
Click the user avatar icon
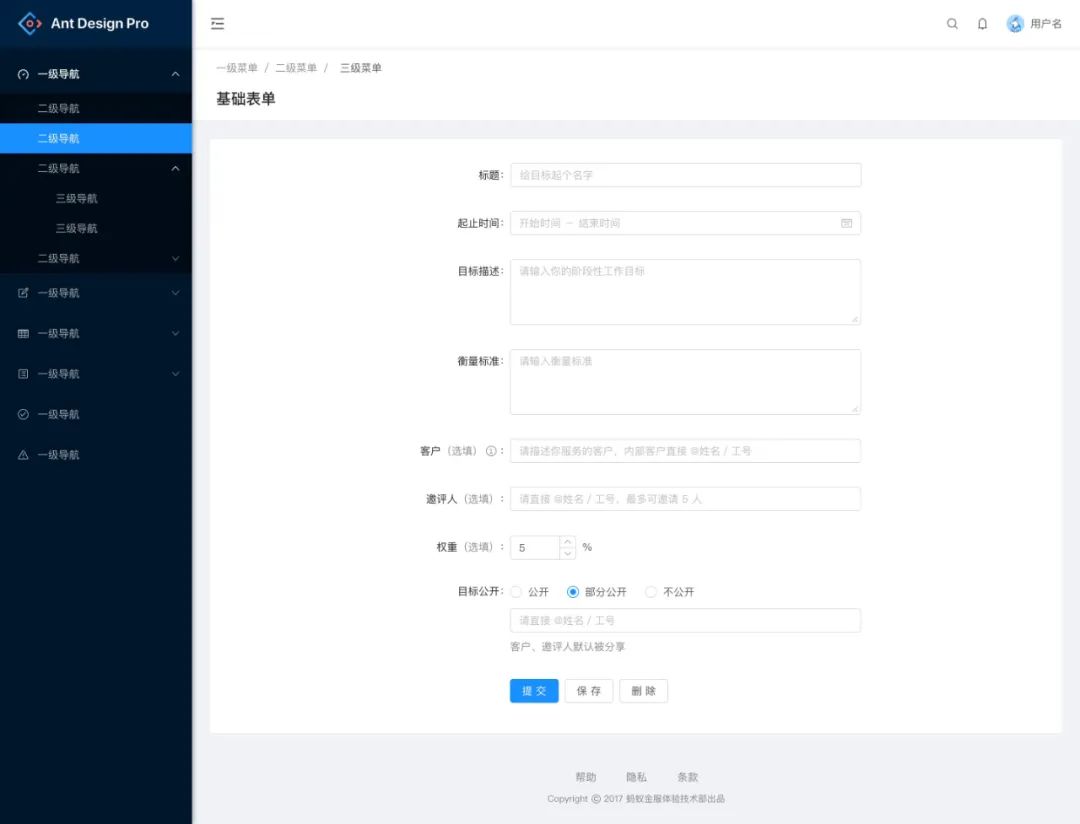coord(1015,23)
